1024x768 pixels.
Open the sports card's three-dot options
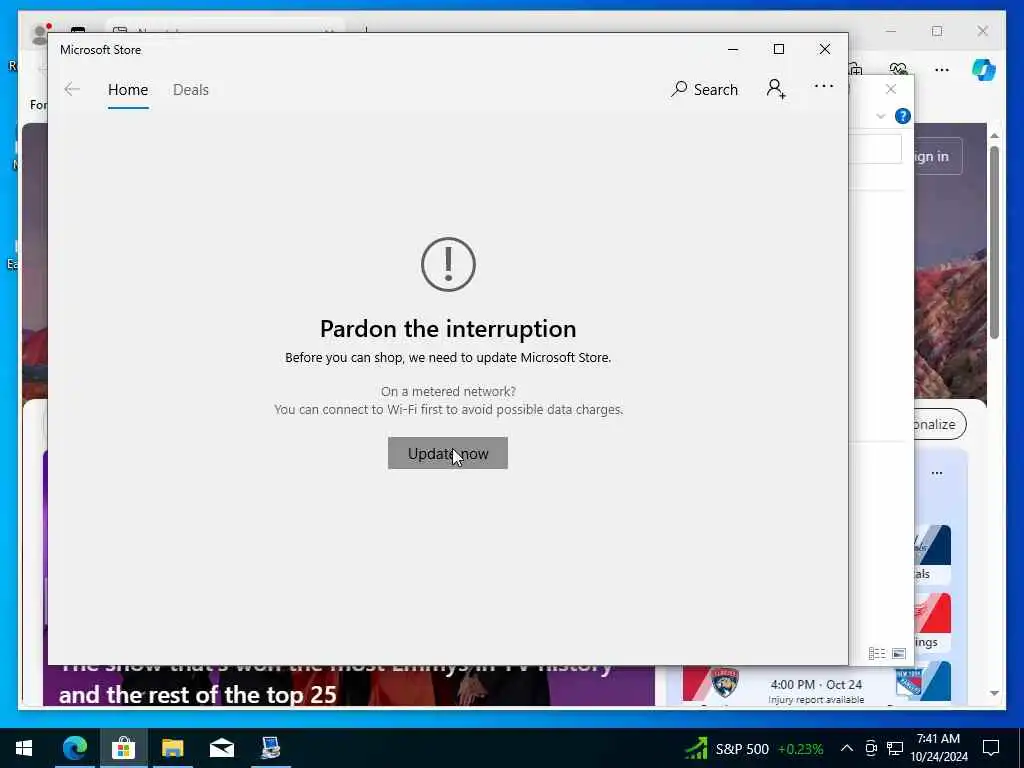click(x=937, y=473)
